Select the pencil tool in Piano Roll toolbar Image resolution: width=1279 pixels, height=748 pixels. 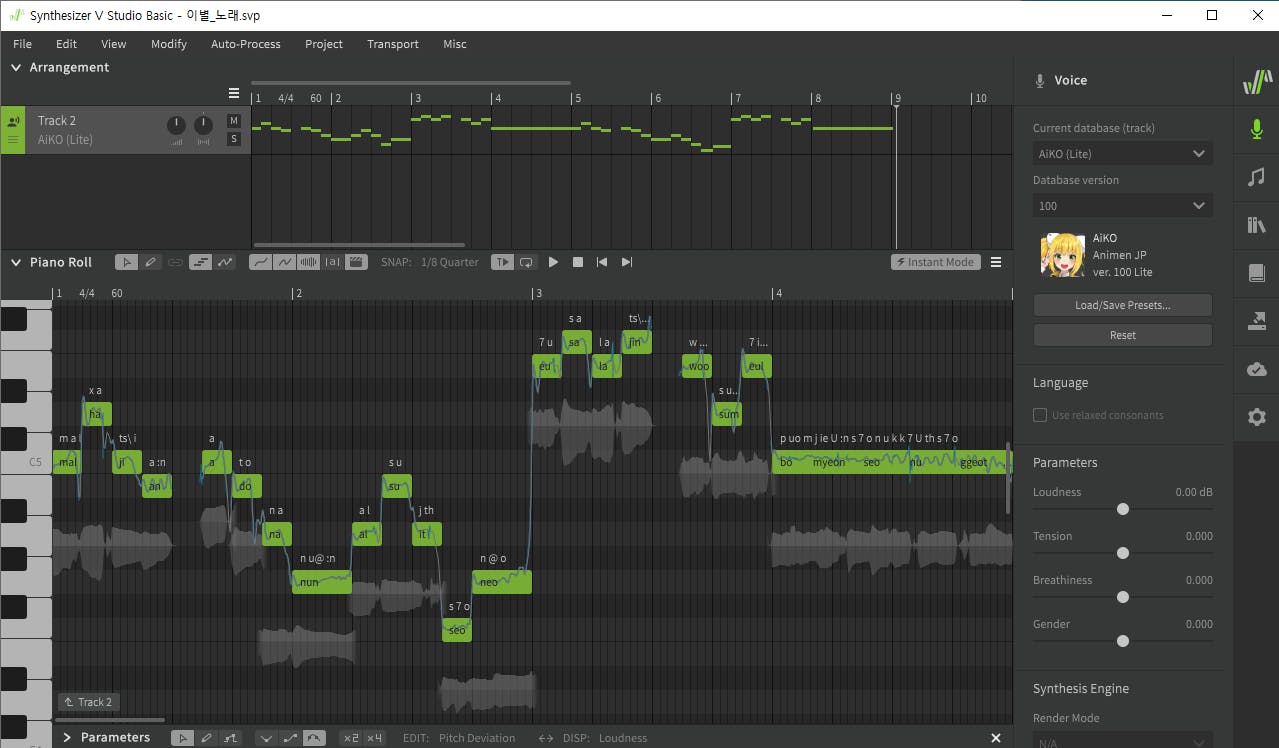[x=150, y=262]
